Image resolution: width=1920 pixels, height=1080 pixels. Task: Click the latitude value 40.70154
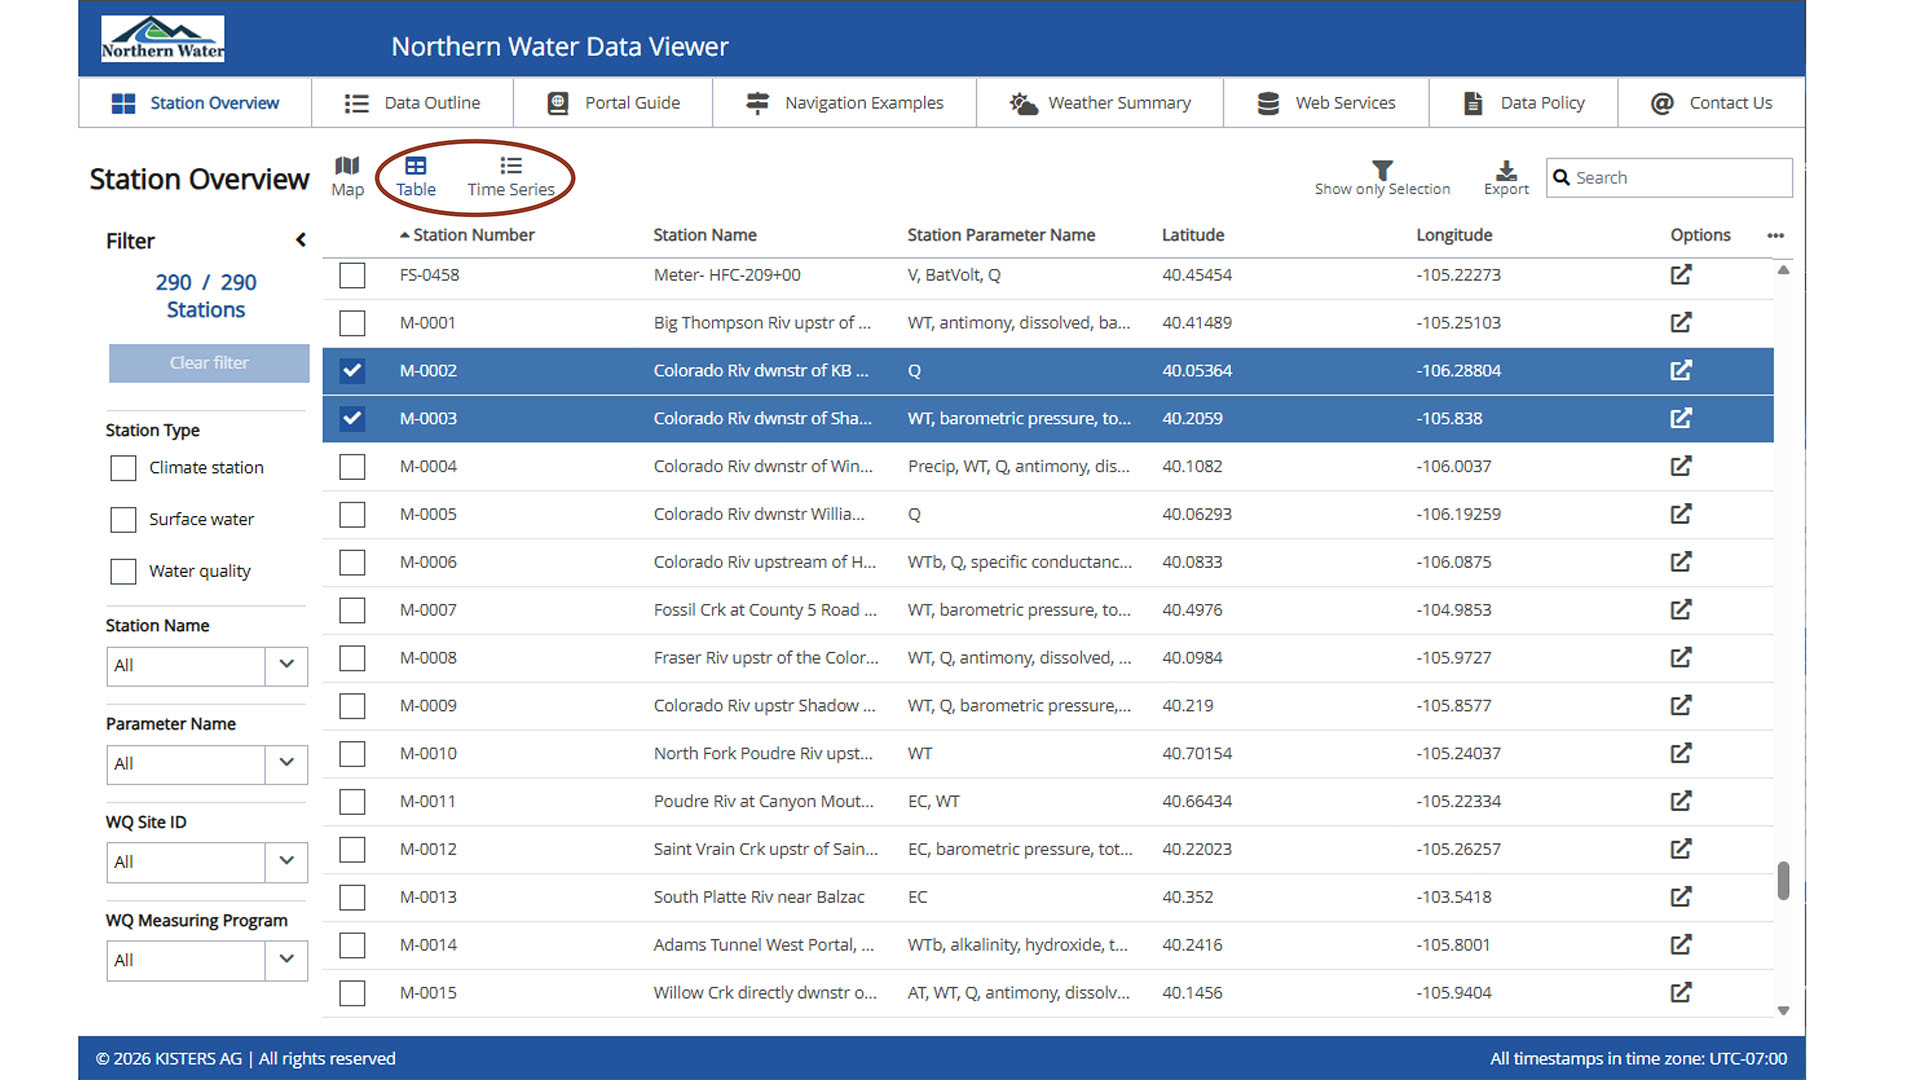coord(1197,753)
